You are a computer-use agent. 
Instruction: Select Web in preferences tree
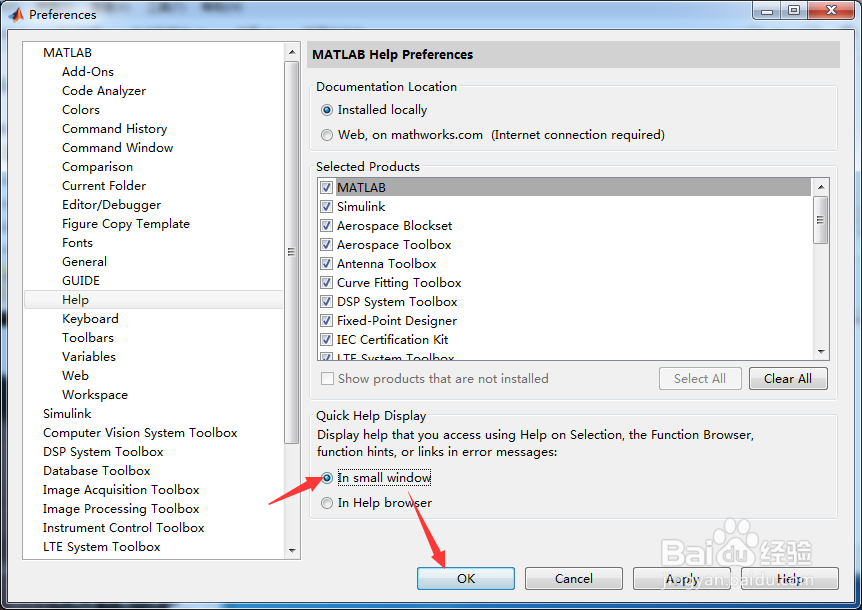click(x=75, y=376)
